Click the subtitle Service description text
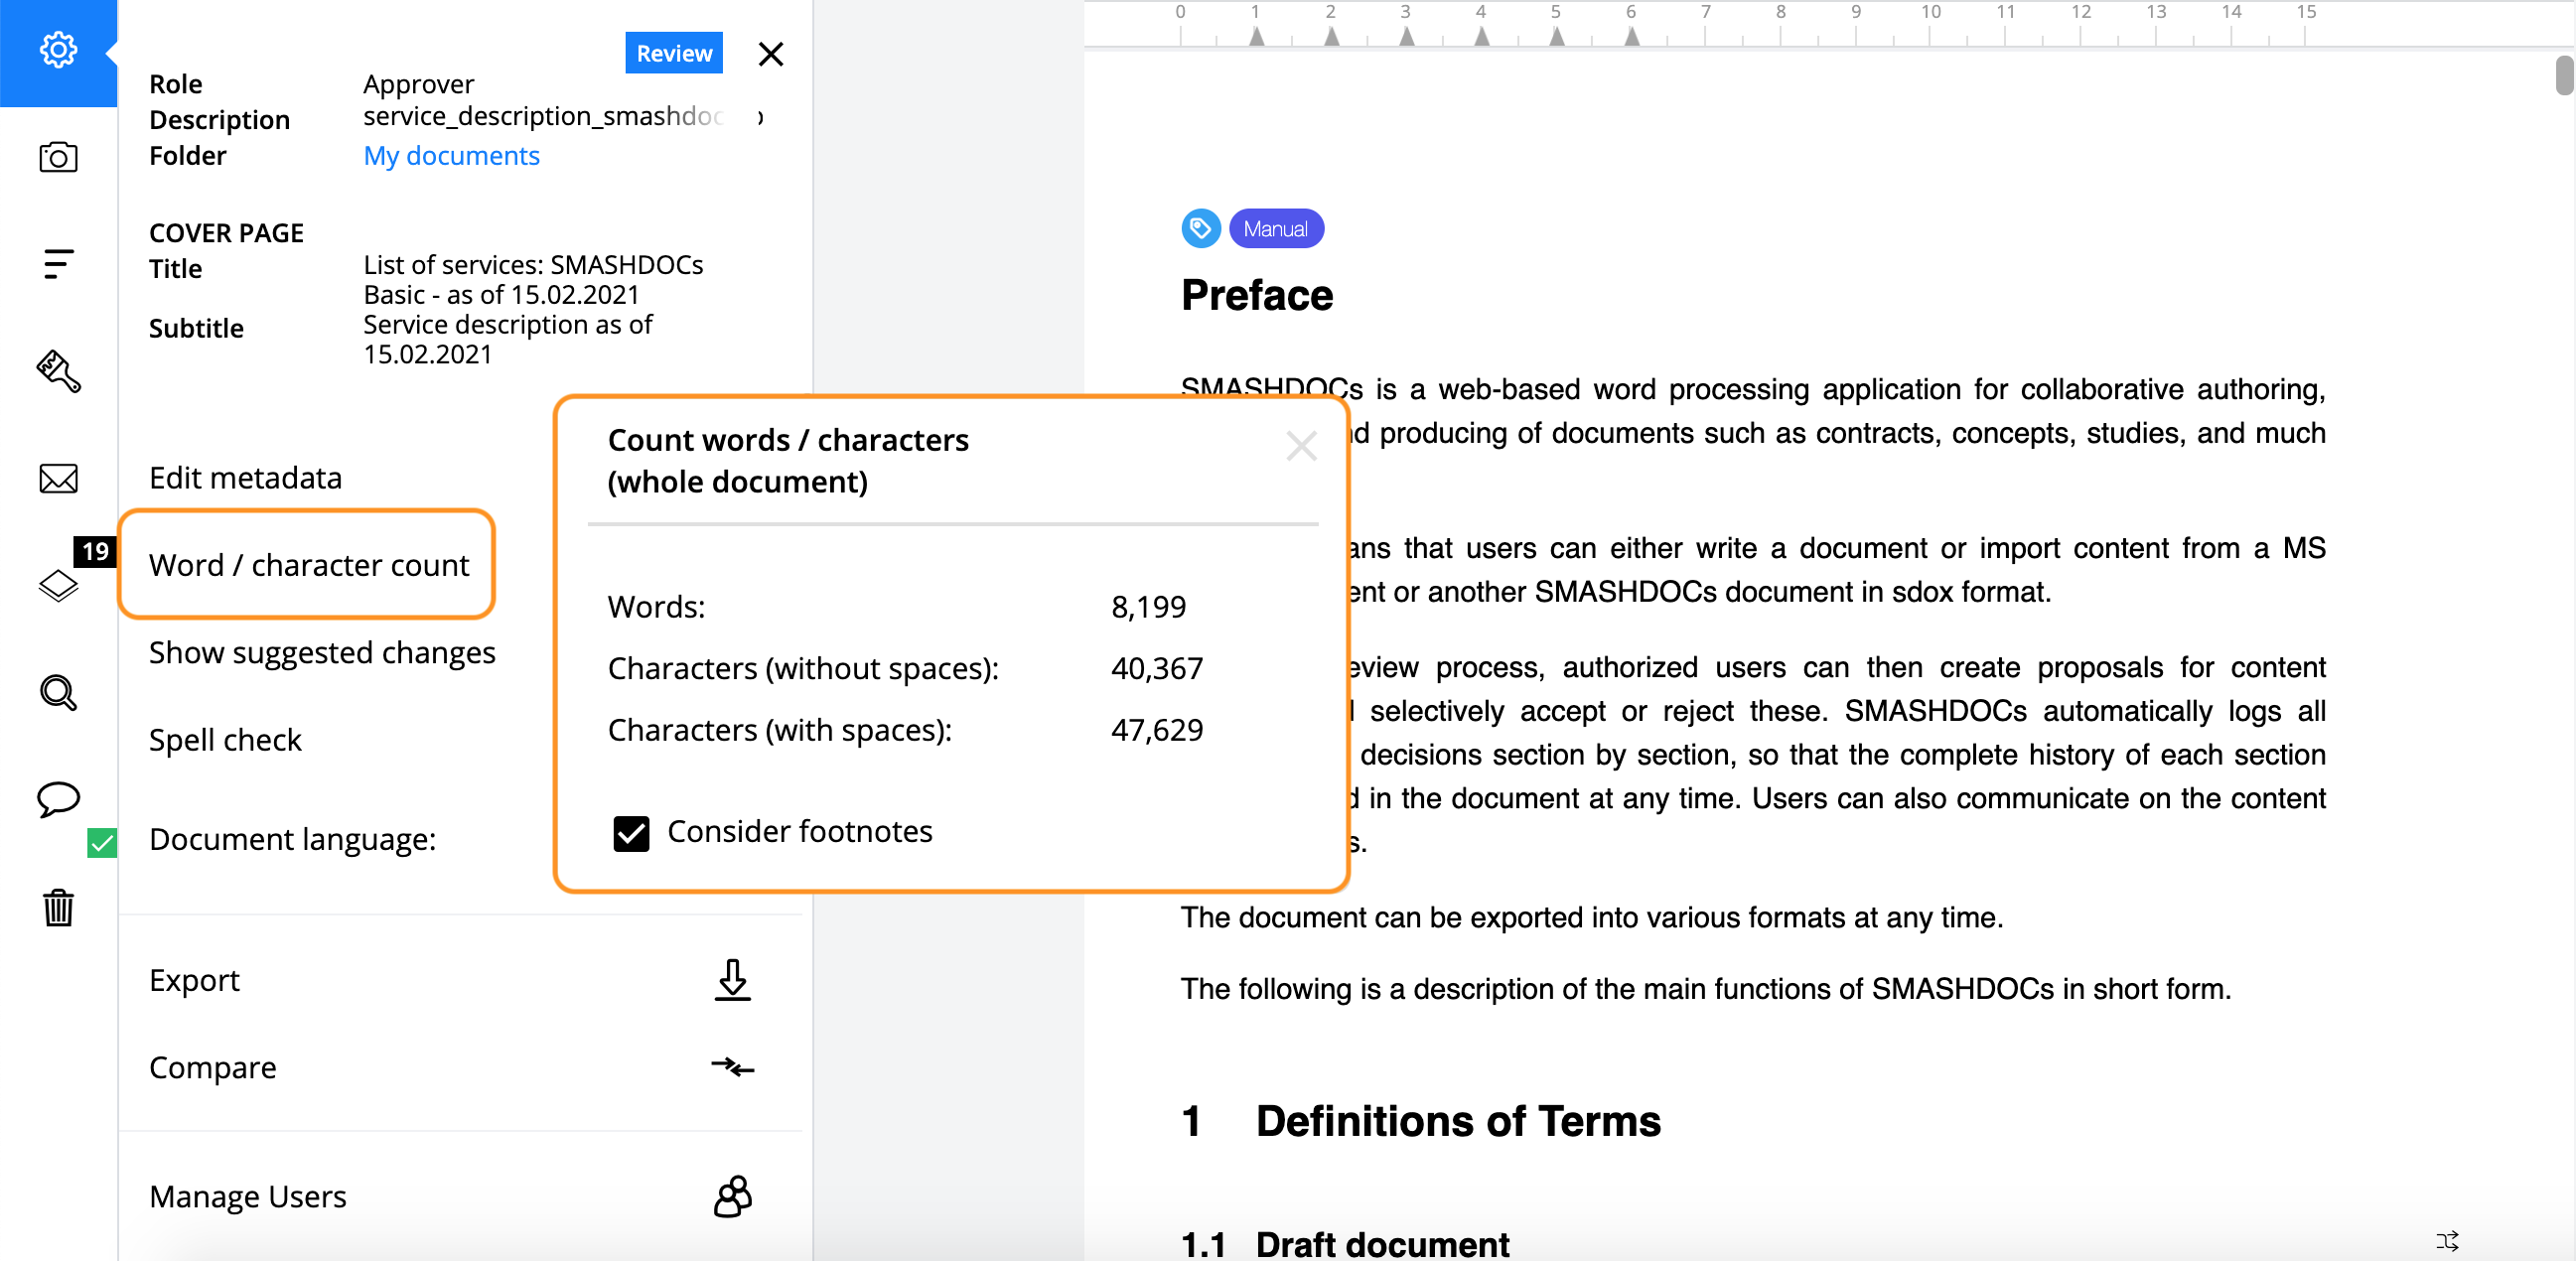 [507, 340]
